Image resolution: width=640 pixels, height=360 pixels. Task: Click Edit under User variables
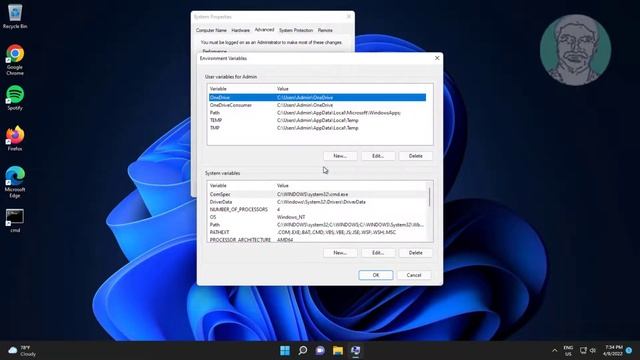[378, 156]
